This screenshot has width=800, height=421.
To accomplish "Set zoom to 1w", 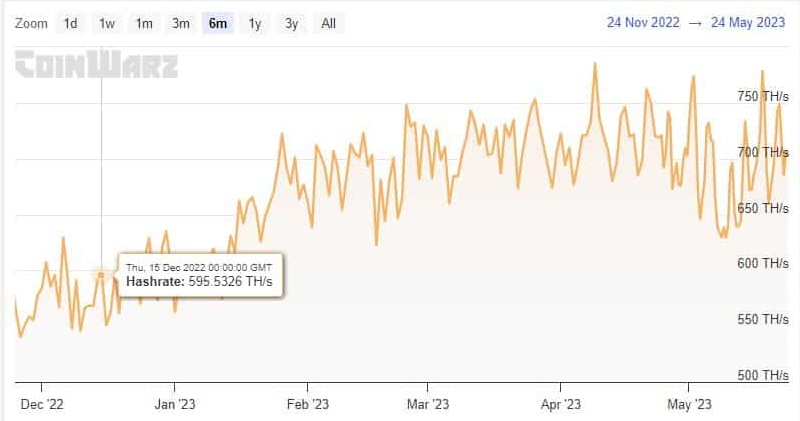I will pos(107,23).
